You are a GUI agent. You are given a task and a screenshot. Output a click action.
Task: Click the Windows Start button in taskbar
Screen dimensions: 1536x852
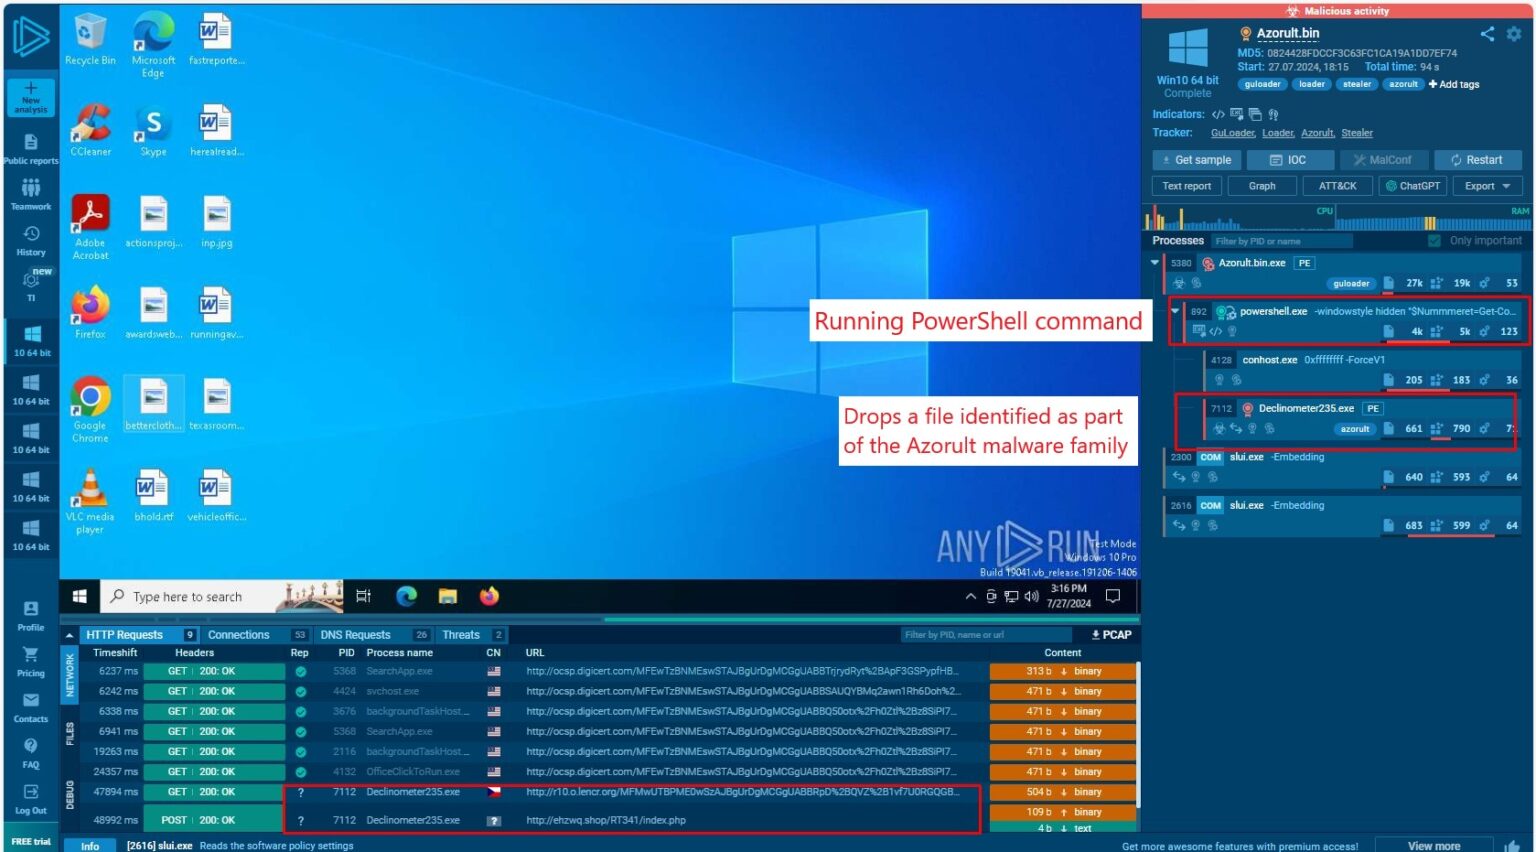pos(79,597)
